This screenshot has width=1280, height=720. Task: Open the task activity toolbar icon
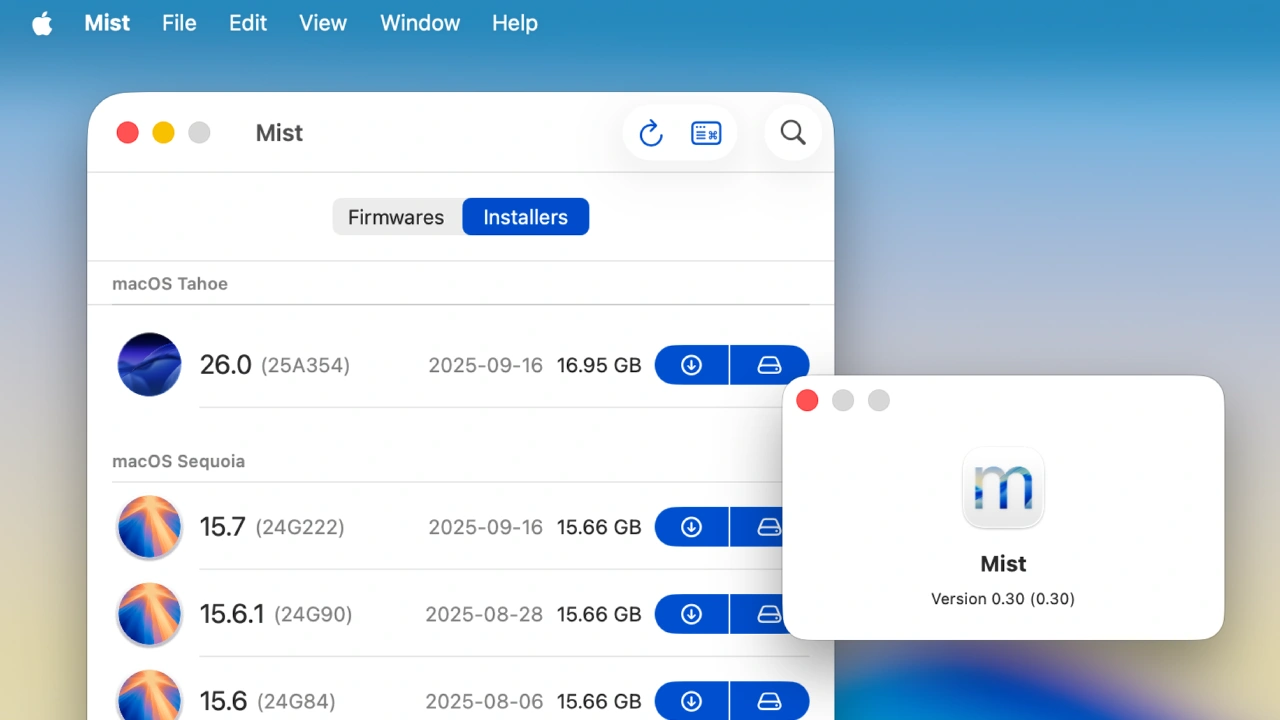click(x=706, y=132)
